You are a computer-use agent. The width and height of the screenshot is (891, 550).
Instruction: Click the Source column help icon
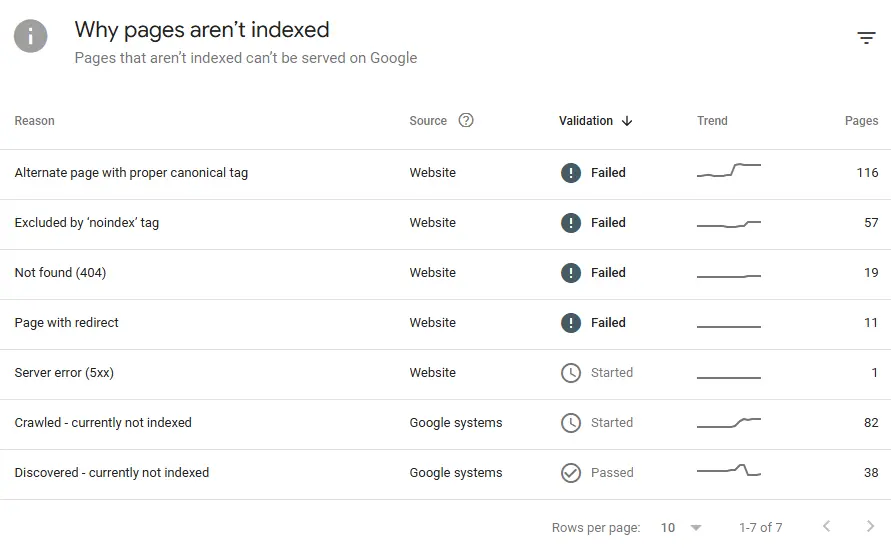click(x=466, y=121)
